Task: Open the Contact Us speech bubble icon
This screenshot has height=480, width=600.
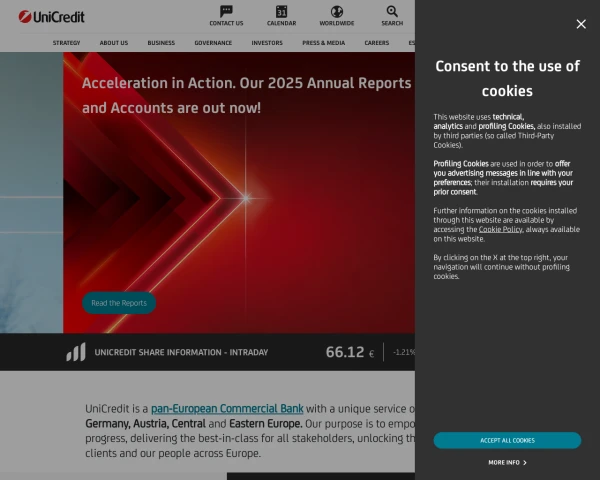Action: (x=226, y=11)
